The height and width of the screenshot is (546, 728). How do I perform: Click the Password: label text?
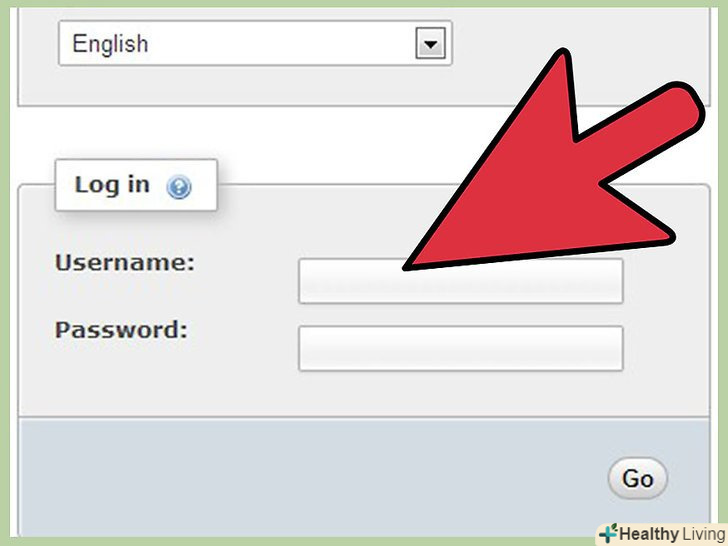(x=121, y=330)
